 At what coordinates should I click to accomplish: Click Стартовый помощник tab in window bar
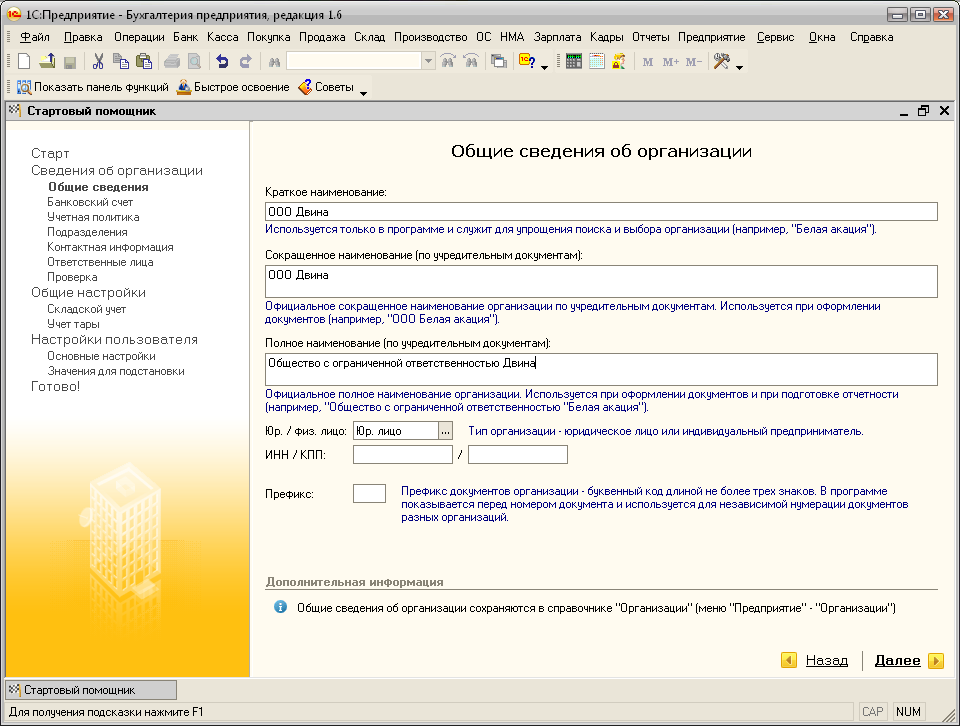click(91, 690)
